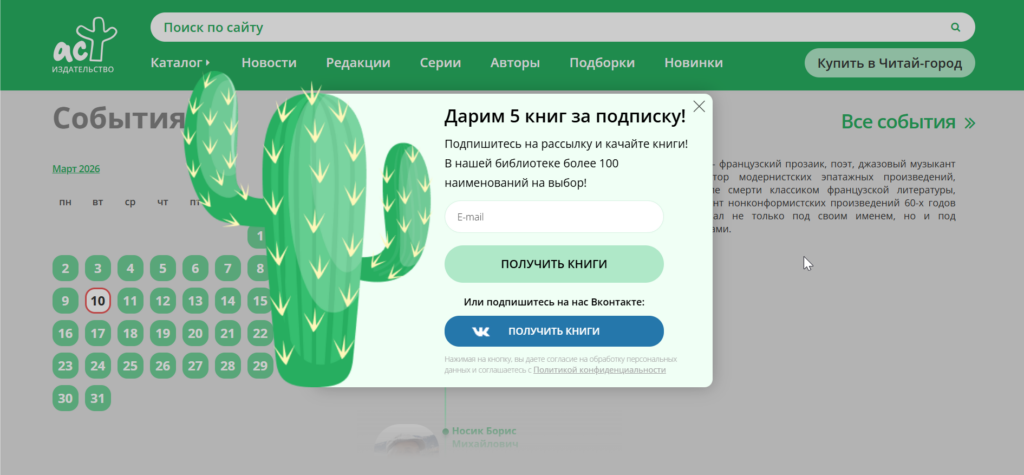Click the Март 2026 calendar month link

tap(76, 169)
